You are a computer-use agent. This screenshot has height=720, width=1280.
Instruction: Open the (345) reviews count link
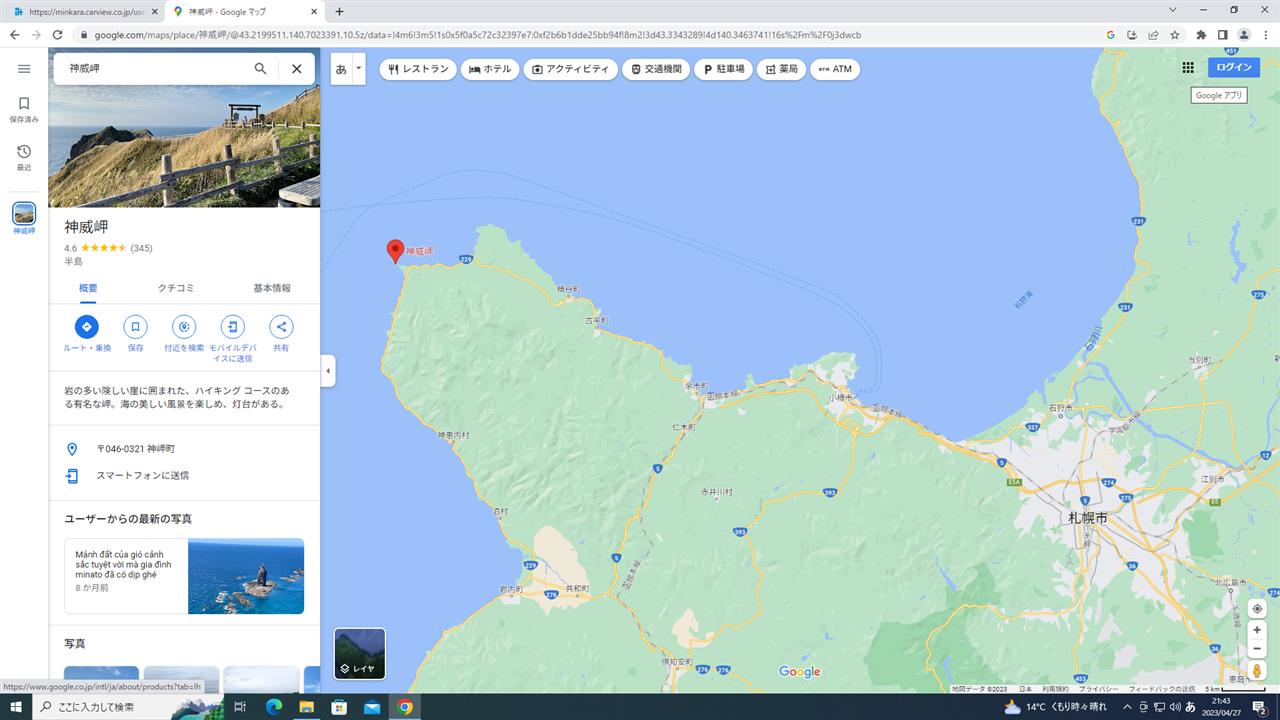pos(141,248)
